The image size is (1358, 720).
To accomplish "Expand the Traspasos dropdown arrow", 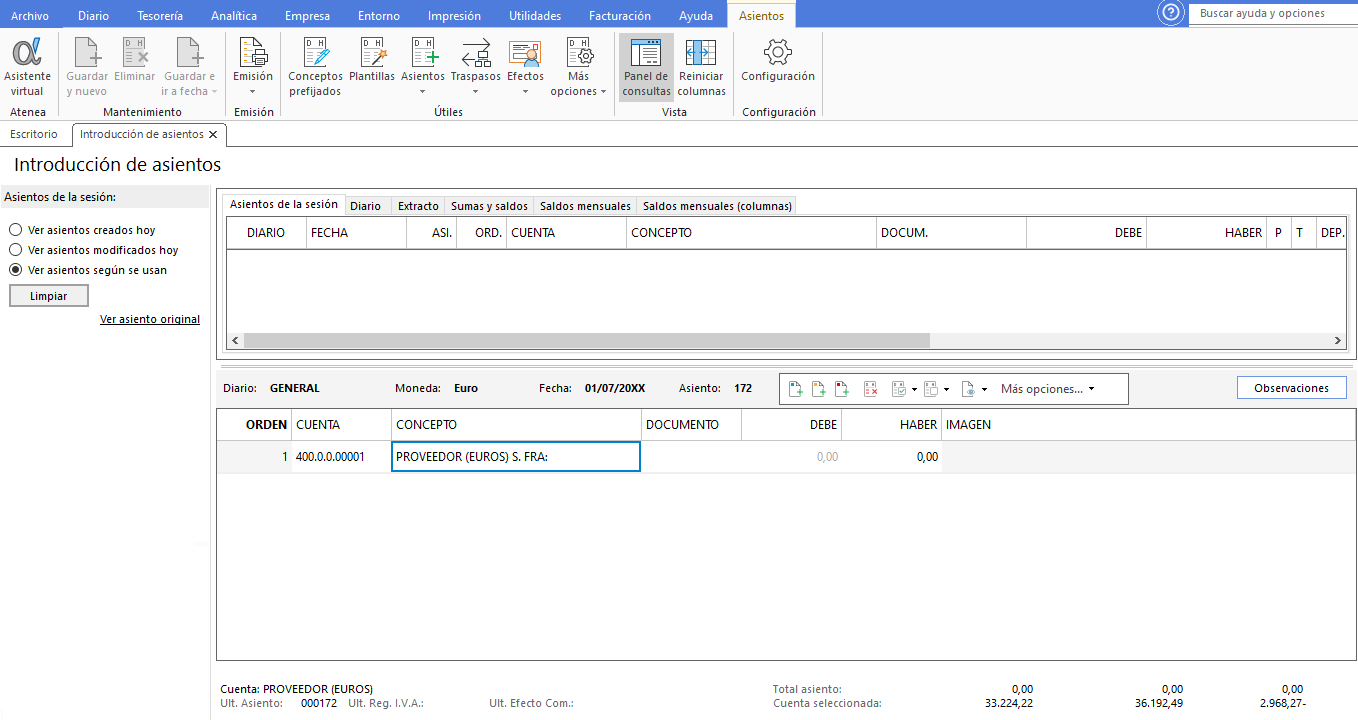I will click(476, 92).
